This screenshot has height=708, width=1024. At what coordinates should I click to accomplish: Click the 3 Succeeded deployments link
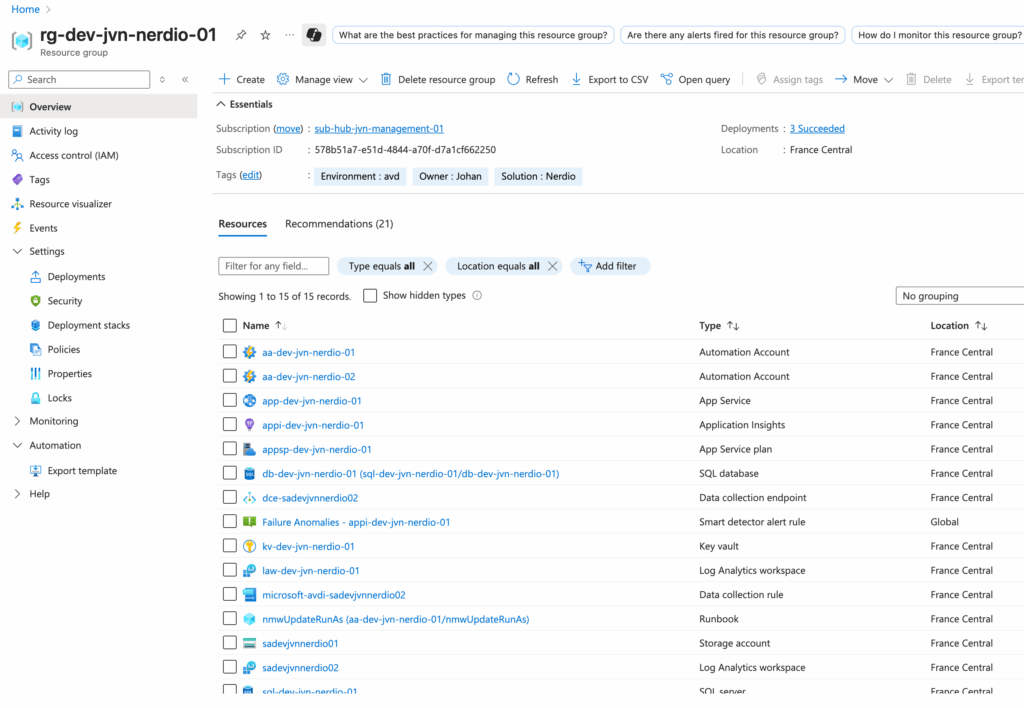coord(816,129)
